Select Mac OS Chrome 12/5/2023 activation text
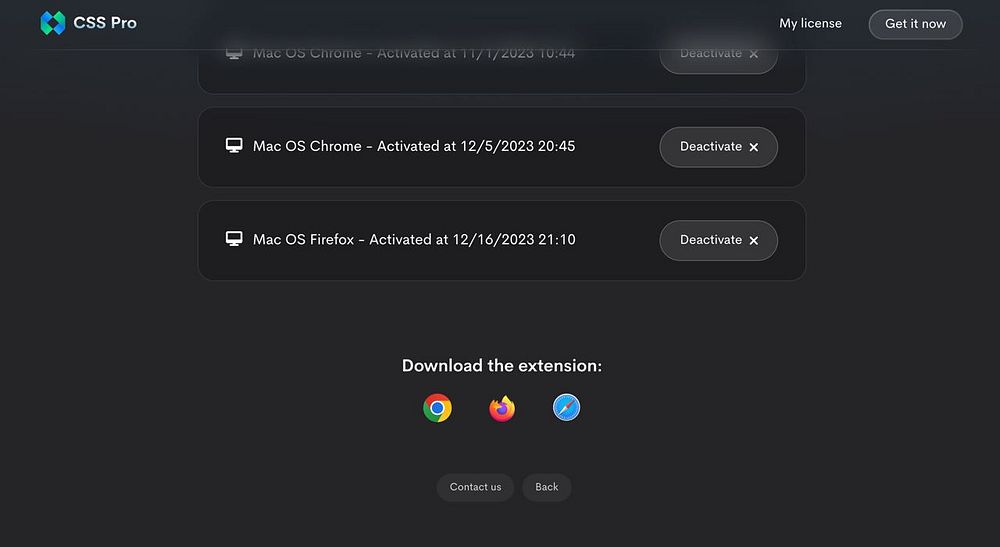 tap(414, 146)
